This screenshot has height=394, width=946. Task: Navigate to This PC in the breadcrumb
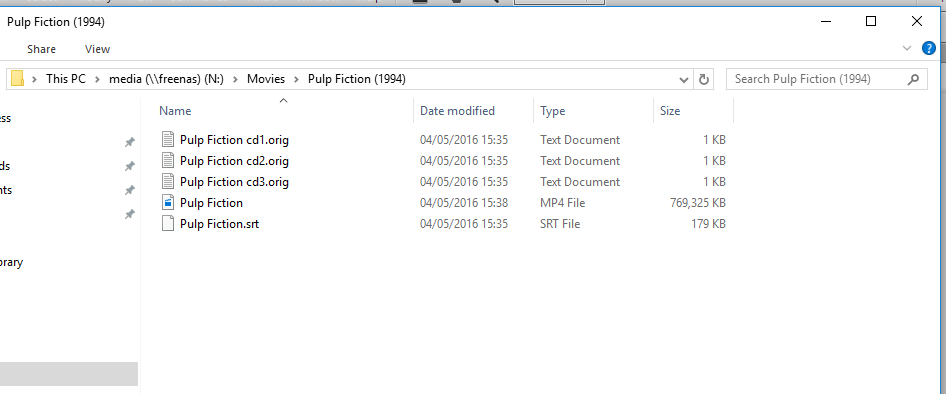point(66,79)
